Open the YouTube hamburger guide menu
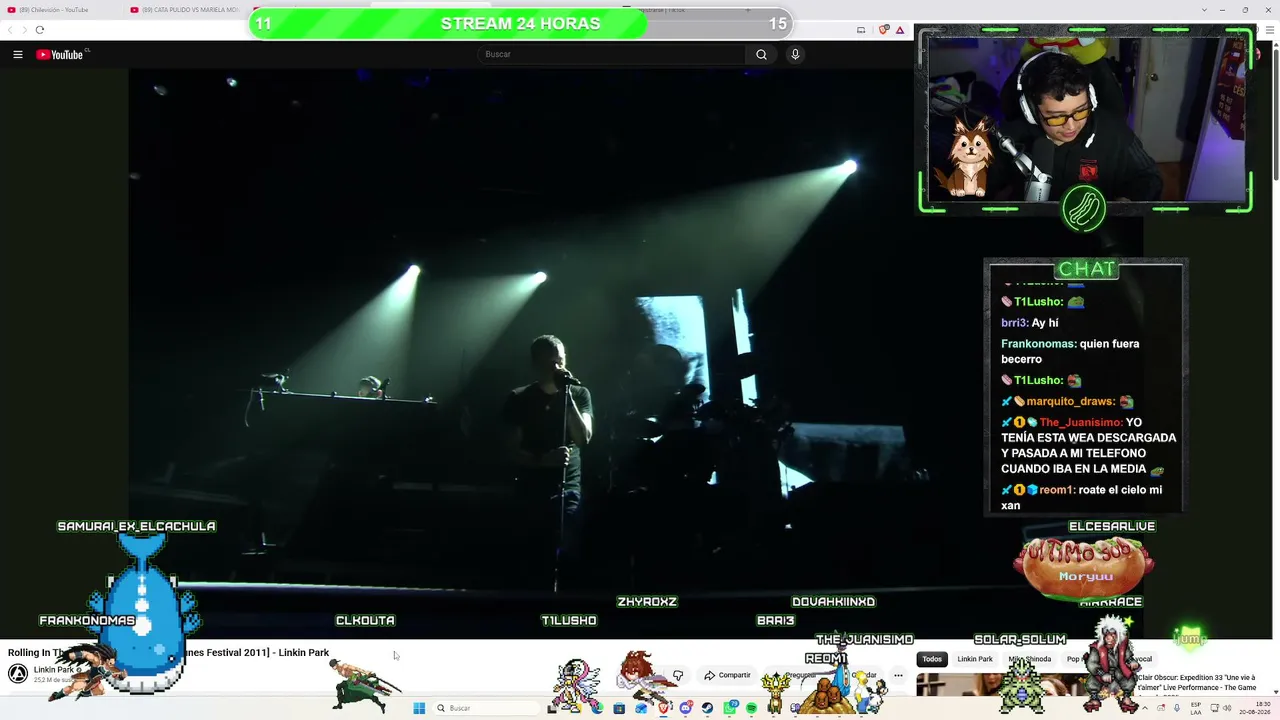The width and height of the screenshot is (1280, 720). [x=18, y=54]
